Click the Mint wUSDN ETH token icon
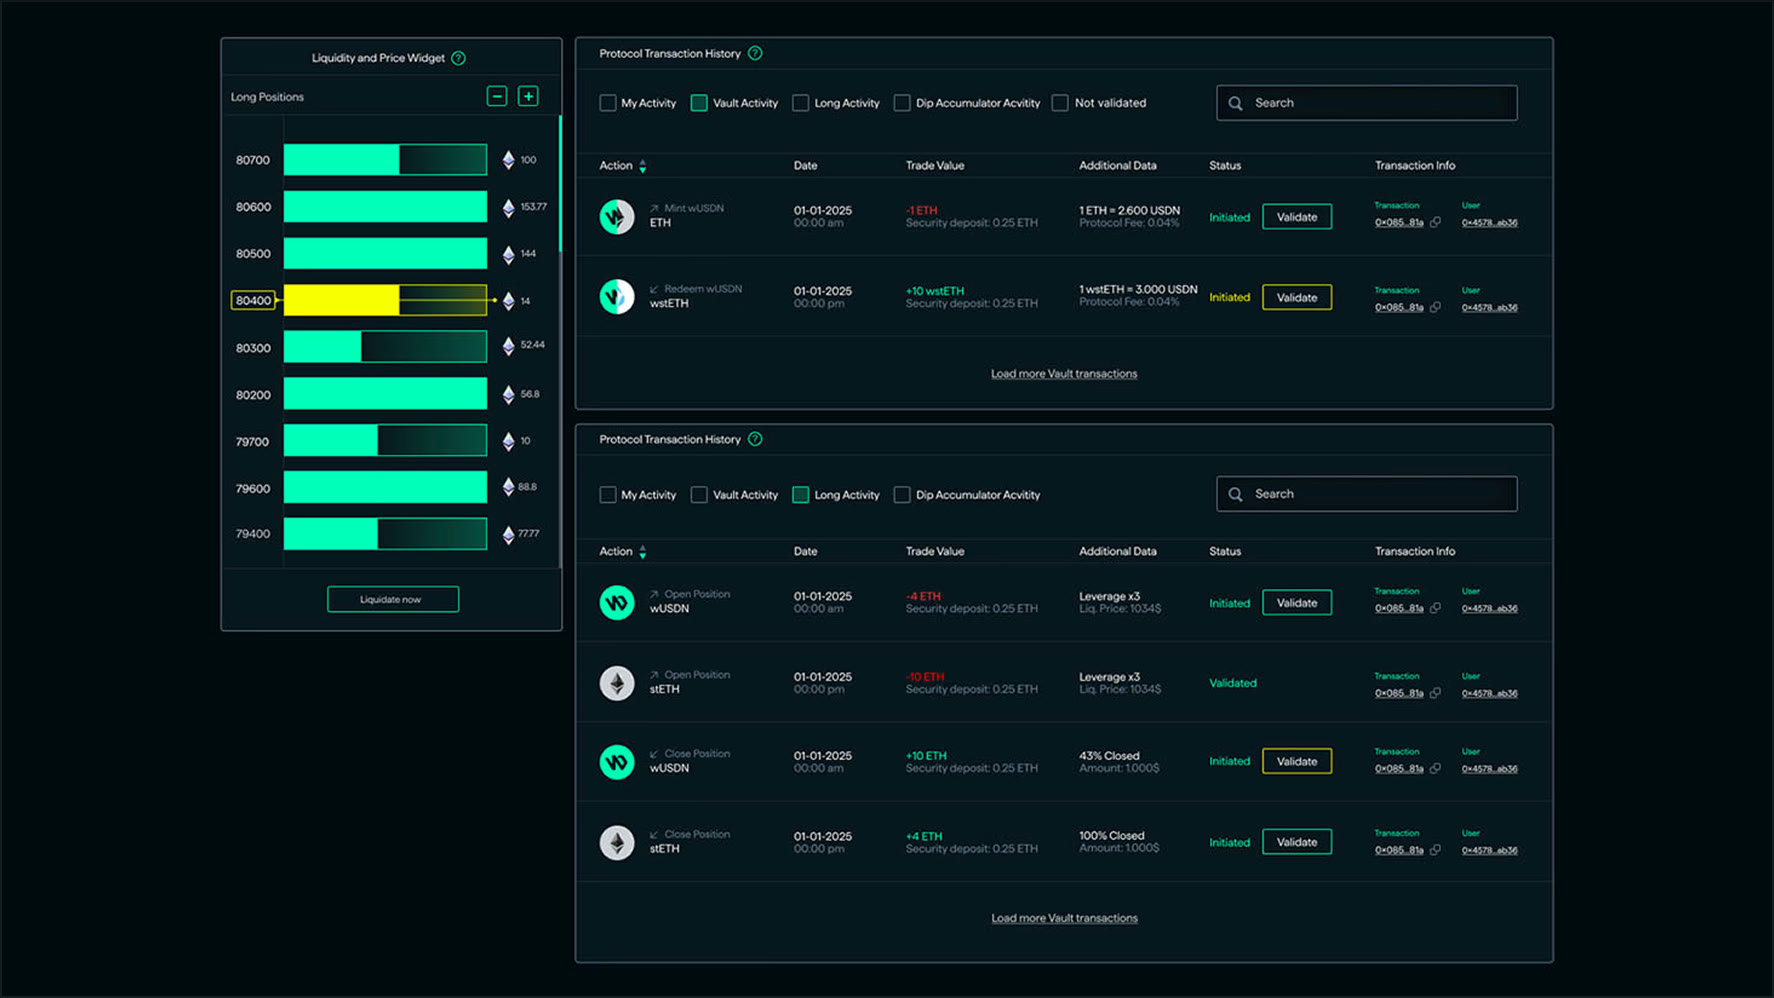This screenshot has height=998, width=1774. tap(617, 216)
